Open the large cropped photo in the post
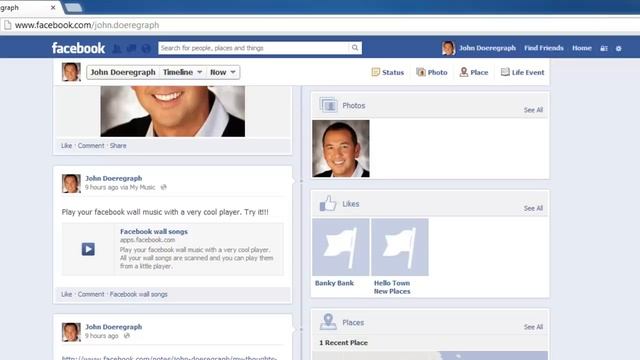The width and height of the screenshot is (640, 360). point(173,111)
